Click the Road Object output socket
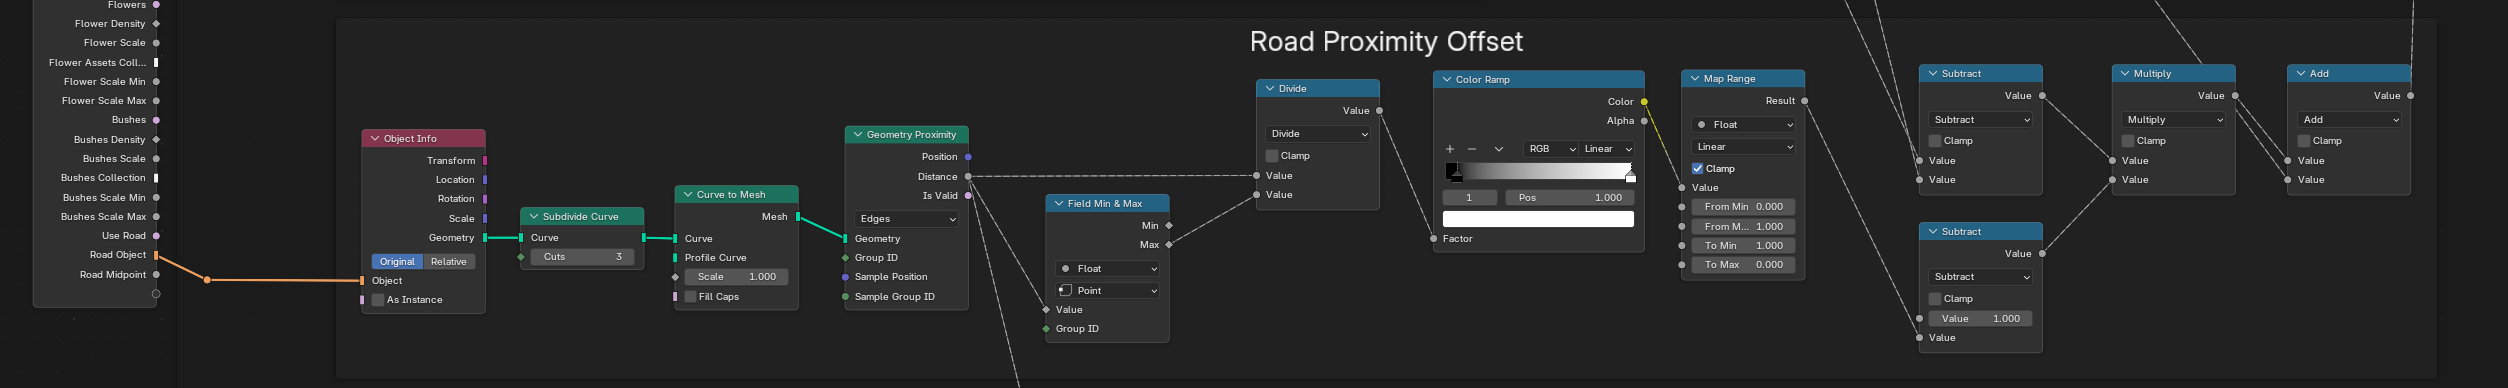Screen dimensions: 2508x388 (x=156, y=255)
